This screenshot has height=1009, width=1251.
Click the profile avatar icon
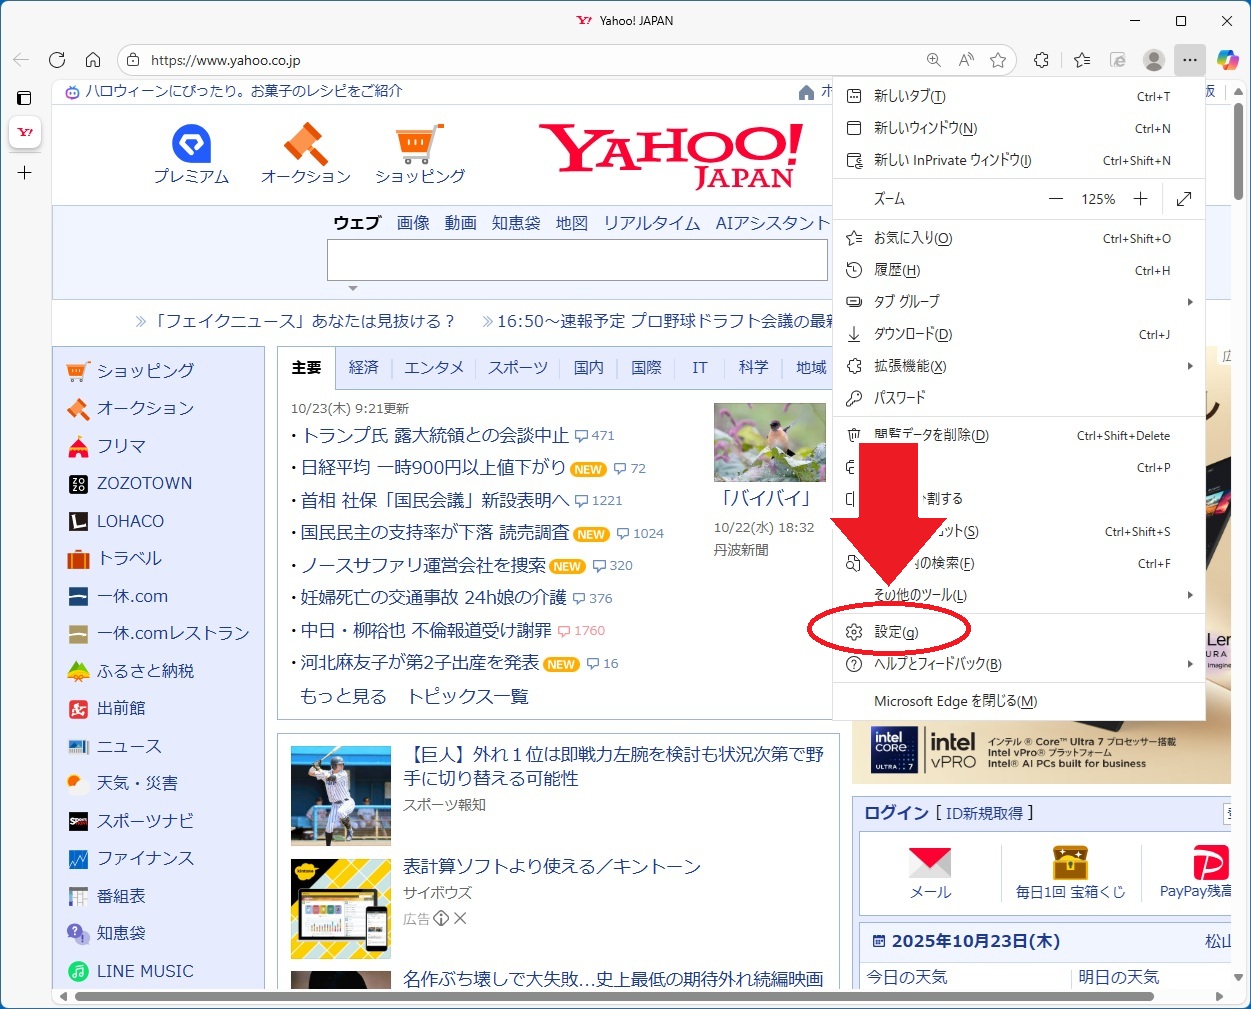pyautogui.click(x=1154, y=60)
